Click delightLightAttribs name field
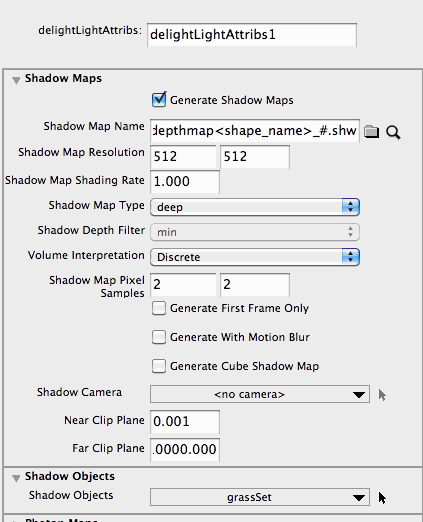This screenshot has width=423, height=522. click(x=252, y=35)
